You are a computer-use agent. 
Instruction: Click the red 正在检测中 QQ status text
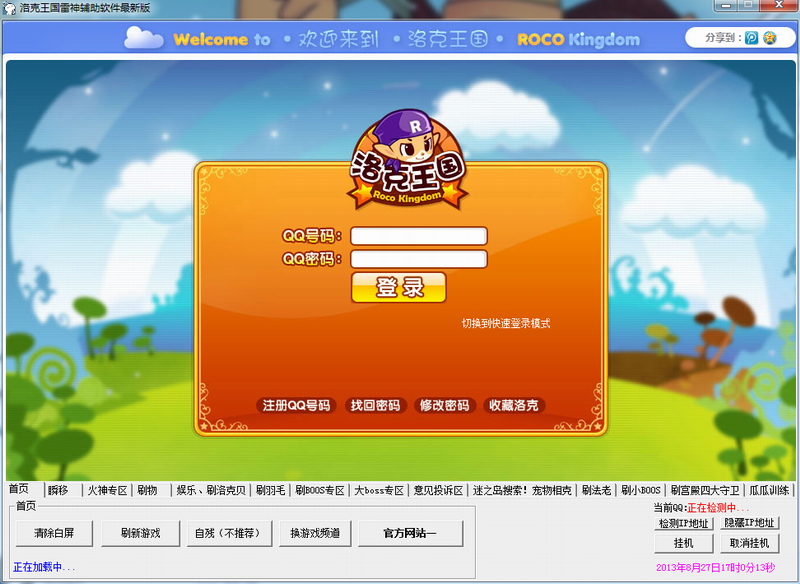pos(718,508)
